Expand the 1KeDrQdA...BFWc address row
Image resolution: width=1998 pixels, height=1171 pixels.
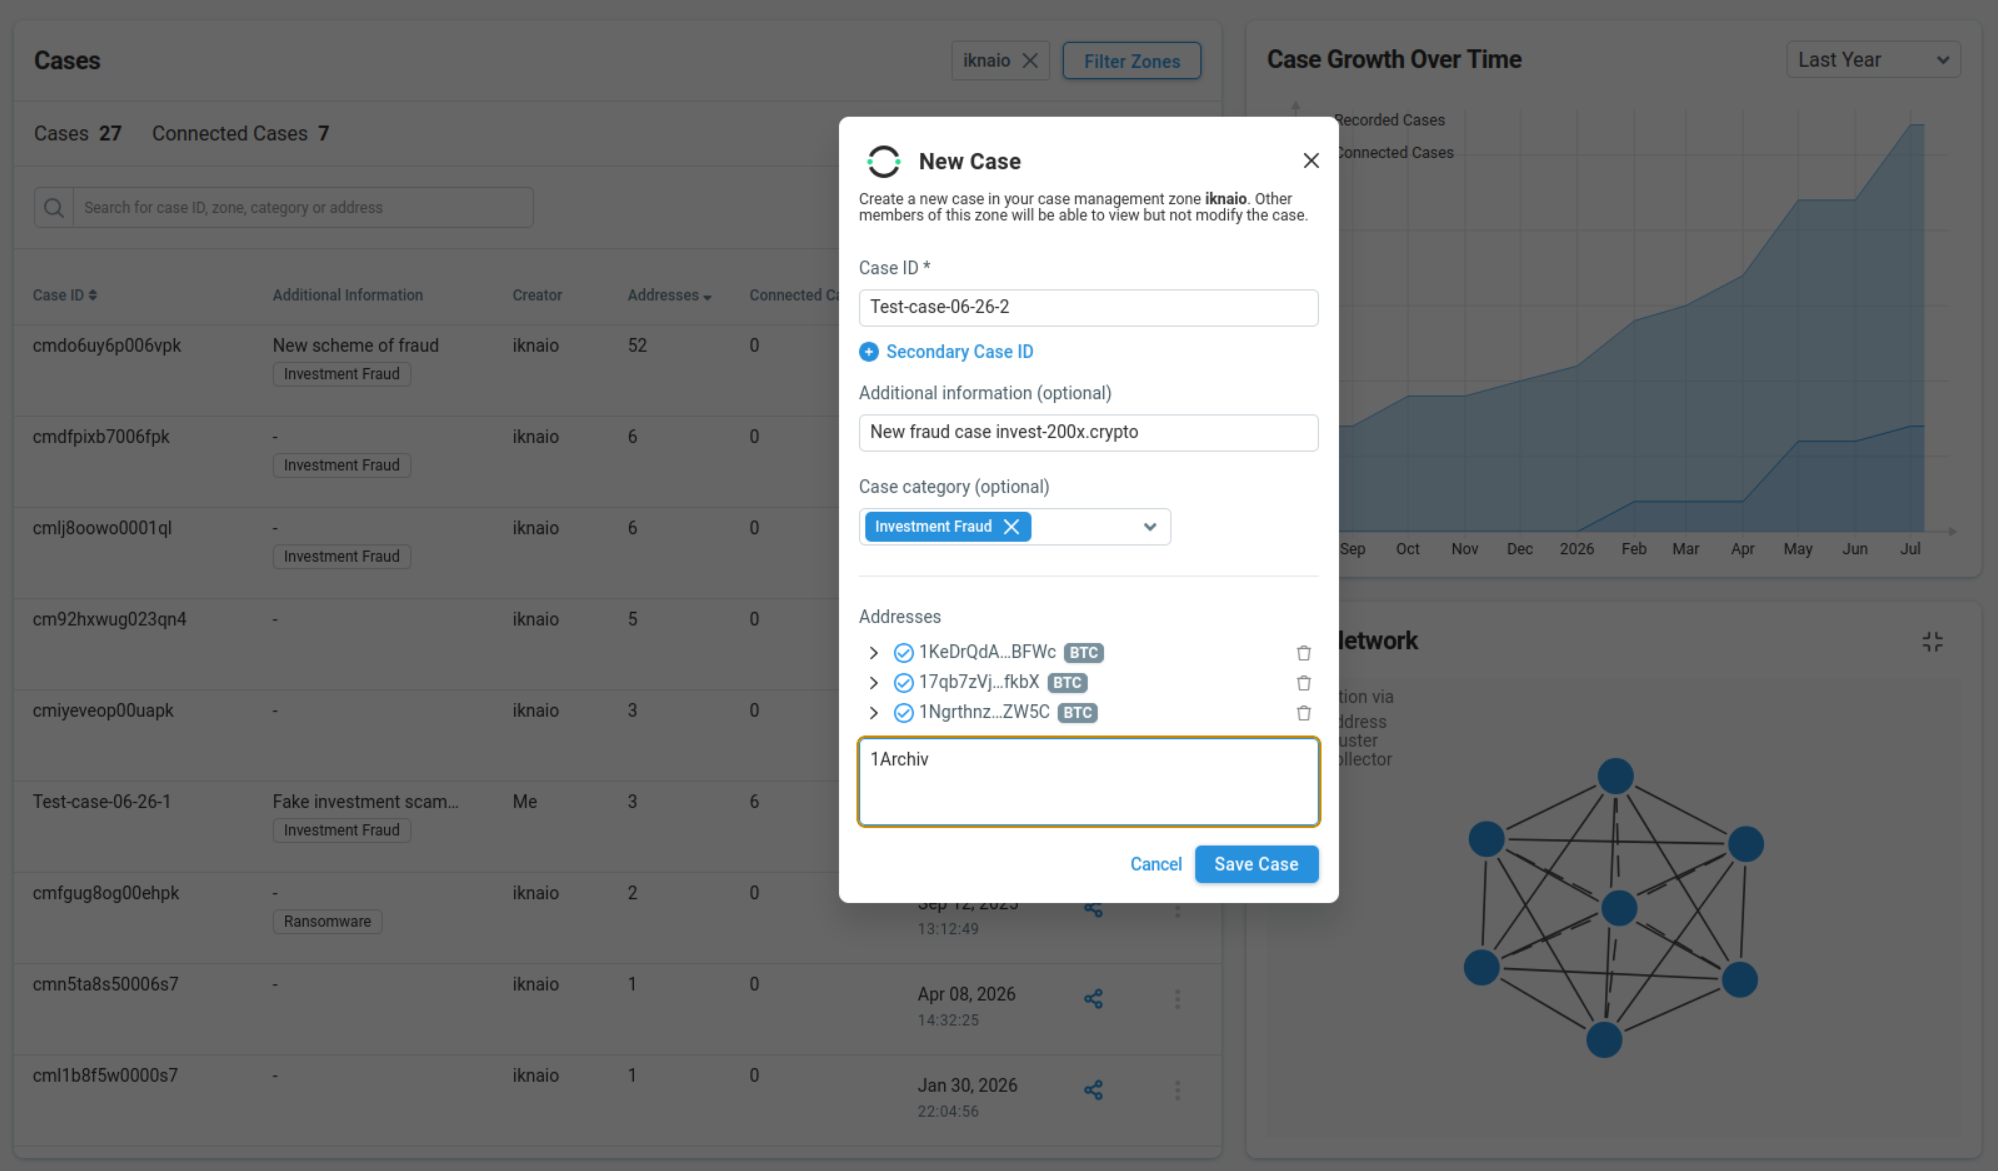click(x=873, y=653)
